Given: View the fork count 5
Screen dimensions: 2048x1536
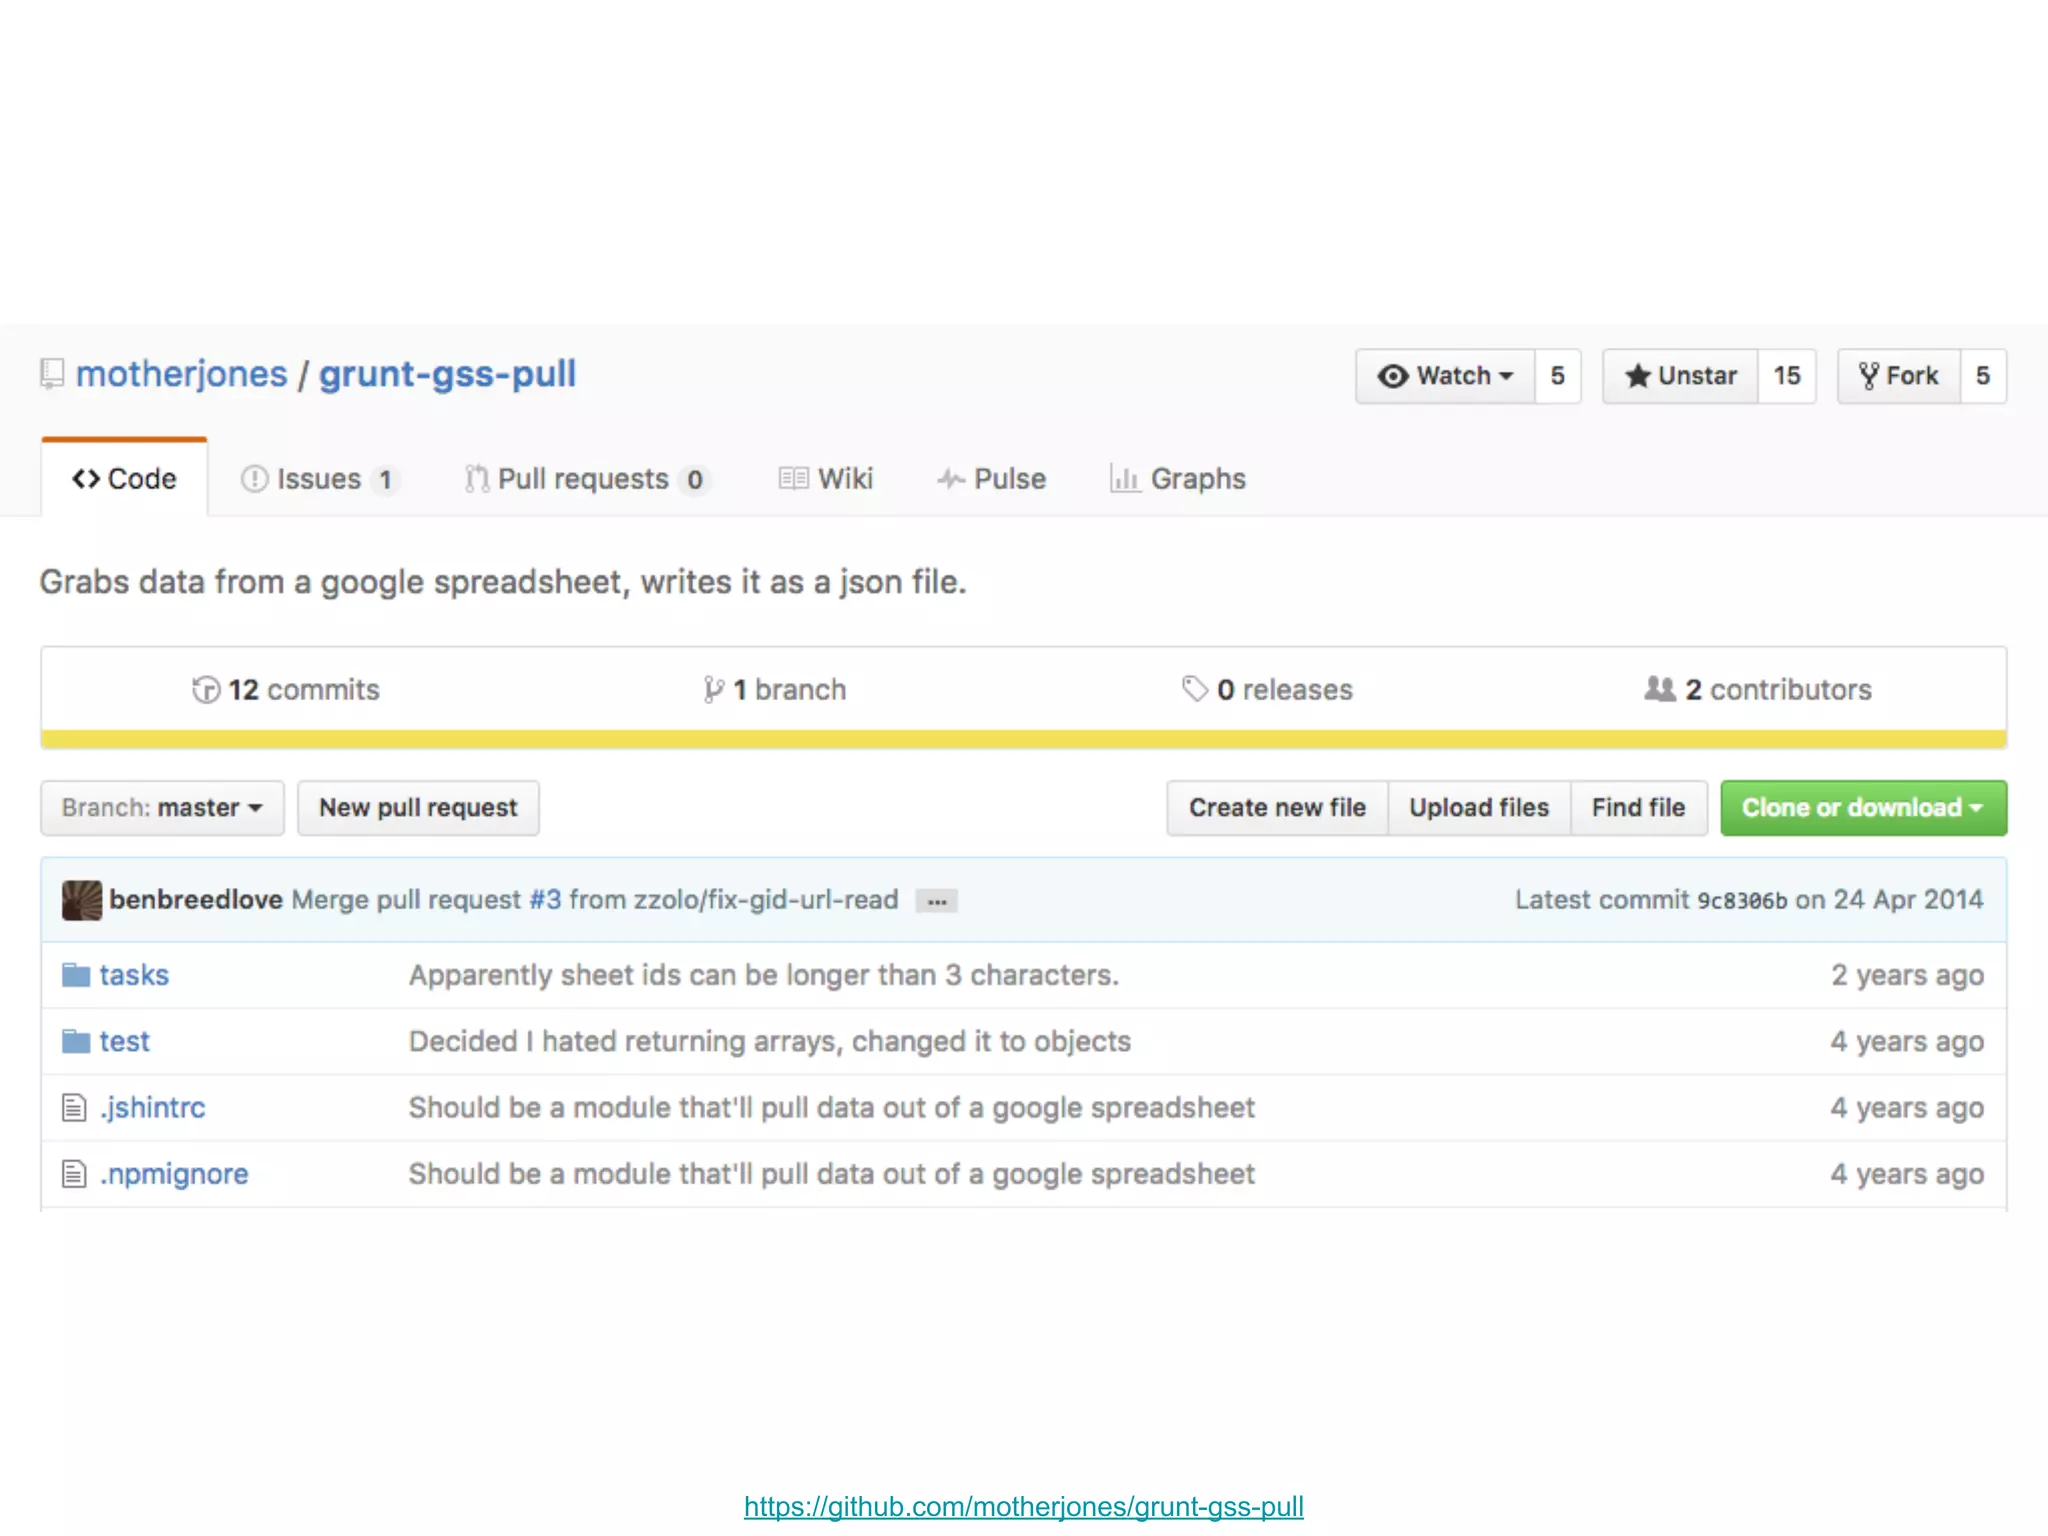Looking at the screenshot, I should tap(1983, 376).
